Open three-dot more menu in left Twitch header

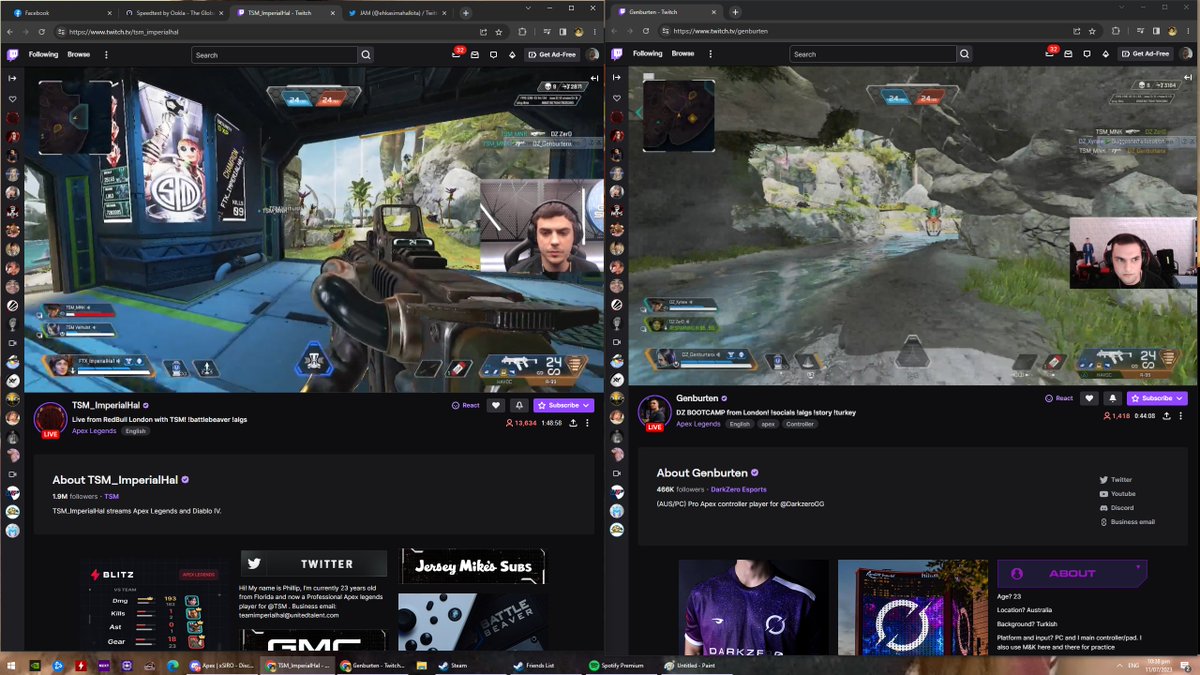click(106, 54)
